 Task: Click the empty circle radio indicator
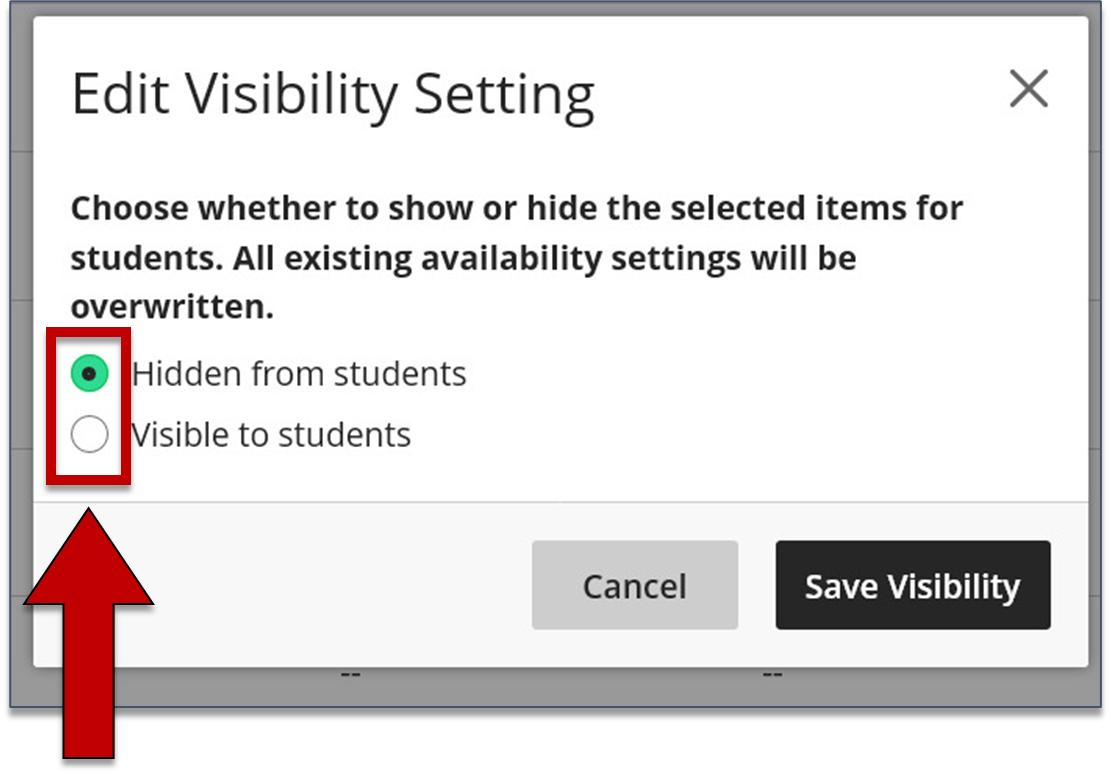coord(88,434)
